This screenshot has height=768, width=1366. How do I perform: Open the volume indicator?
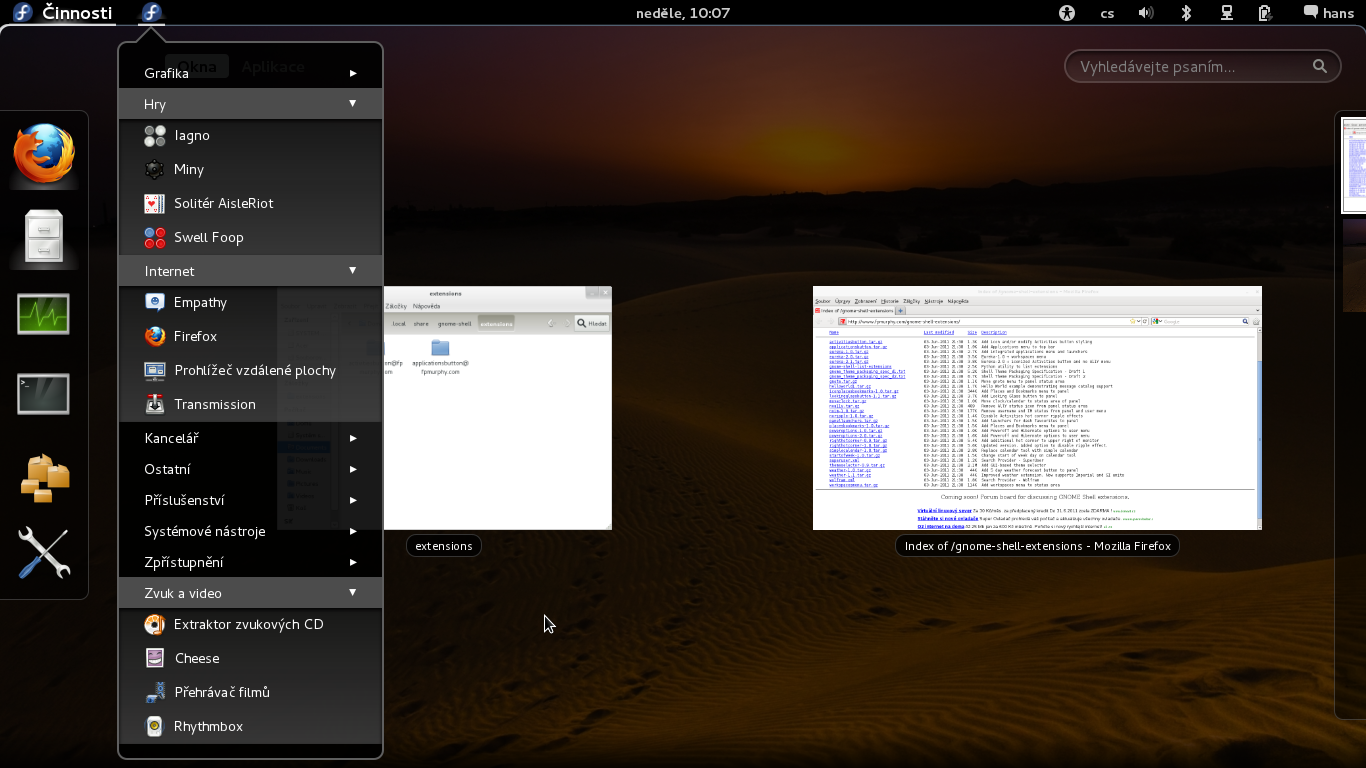click(1146, 13)
